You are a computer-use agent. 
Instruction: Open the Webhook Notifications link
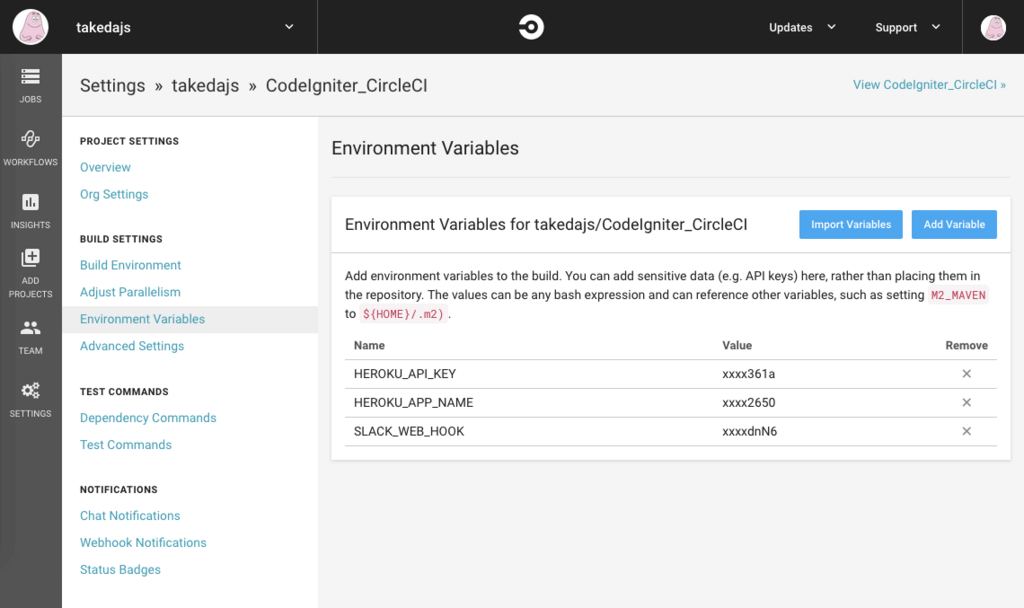(143, 543)
